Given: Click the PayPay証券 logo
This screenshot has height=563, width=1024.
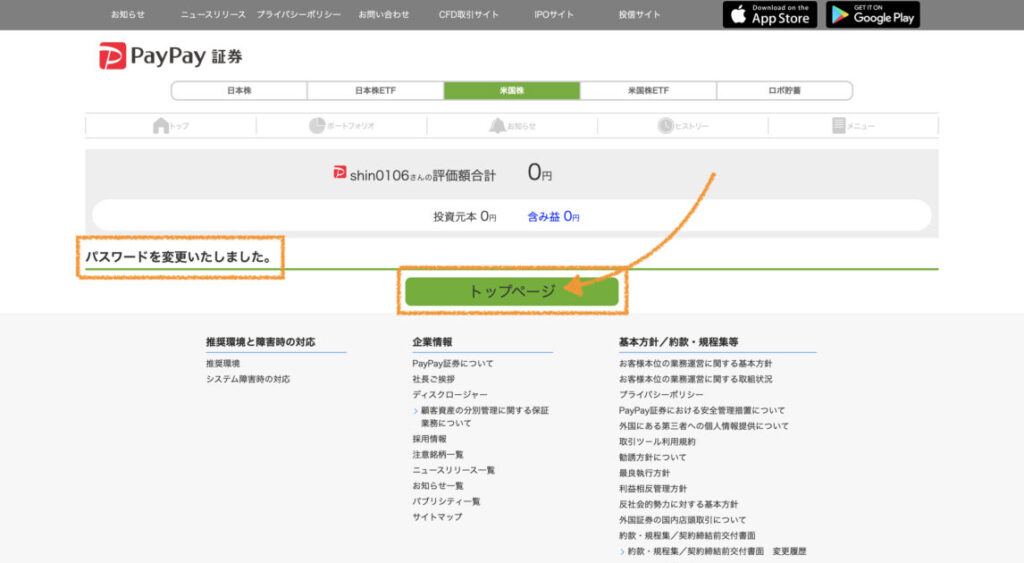Looking at the screenshot, I should [x=170, y=56].
